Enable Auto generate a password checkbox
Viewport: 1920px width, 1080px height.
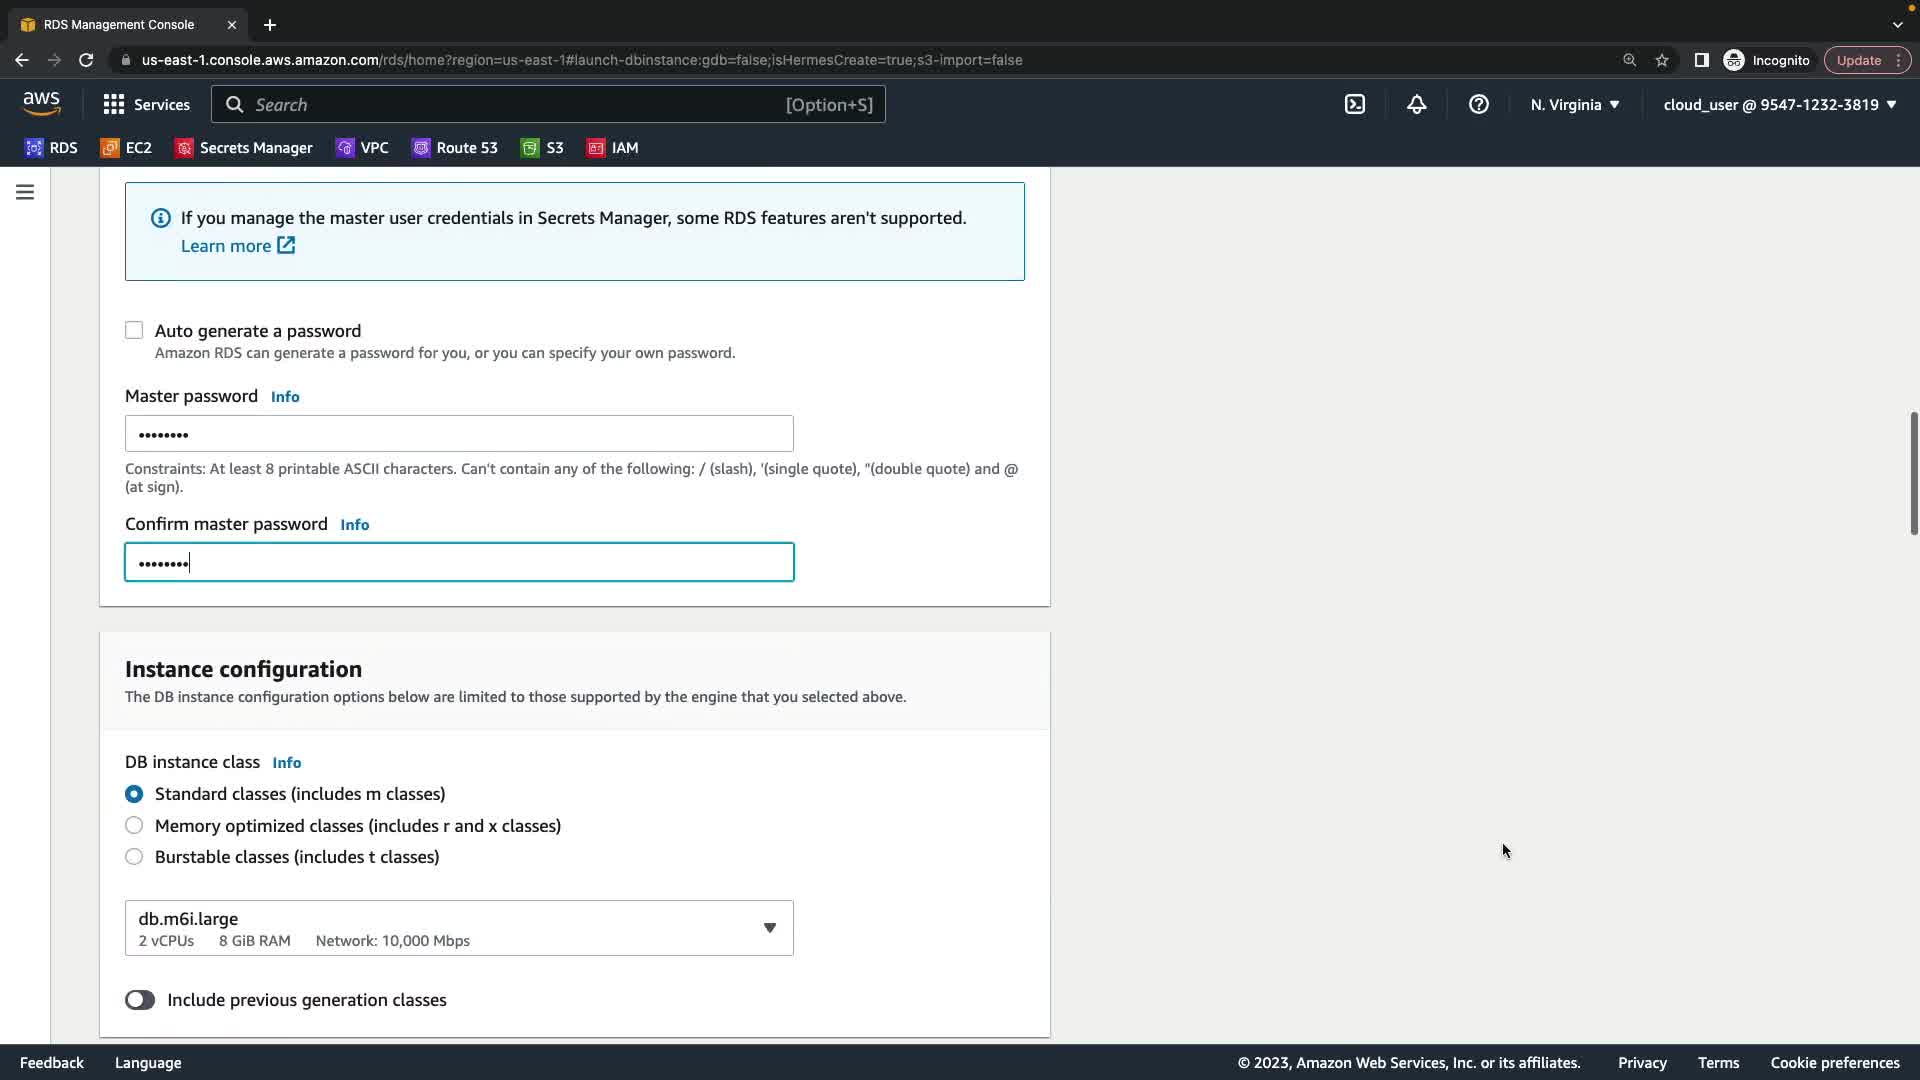pyautogui.click(x=134, y=330)
